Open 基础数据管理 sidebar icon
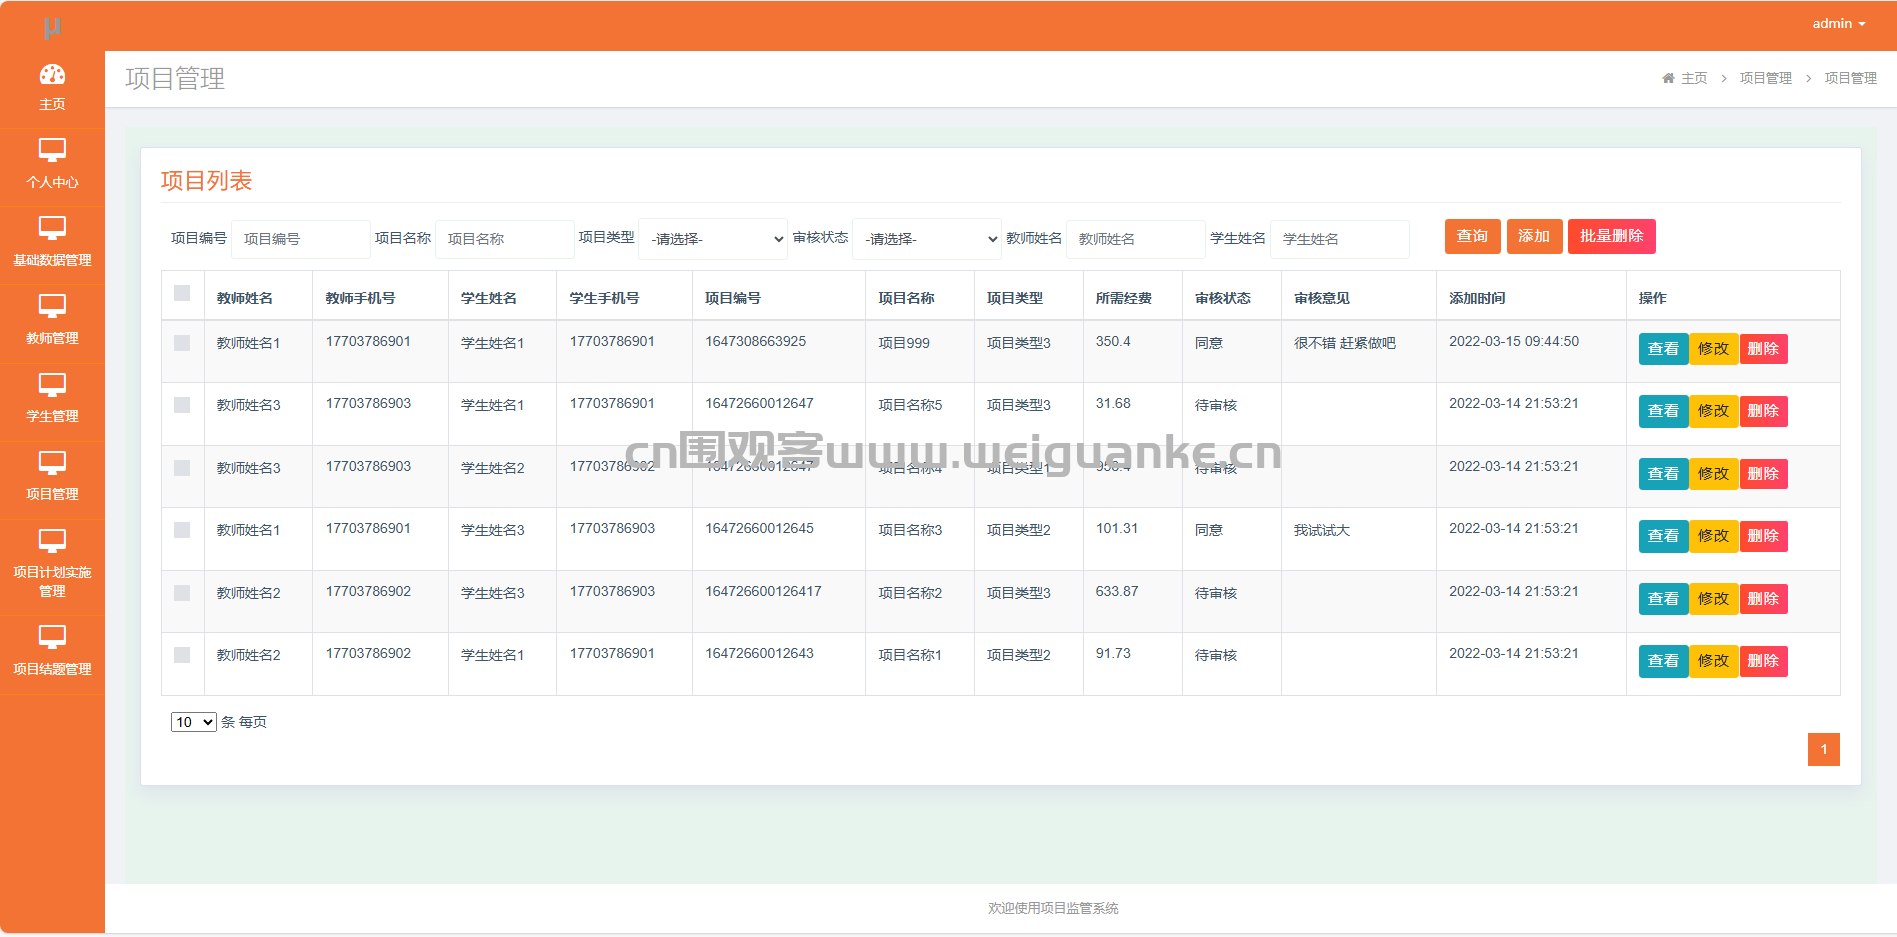 [52, 229]
